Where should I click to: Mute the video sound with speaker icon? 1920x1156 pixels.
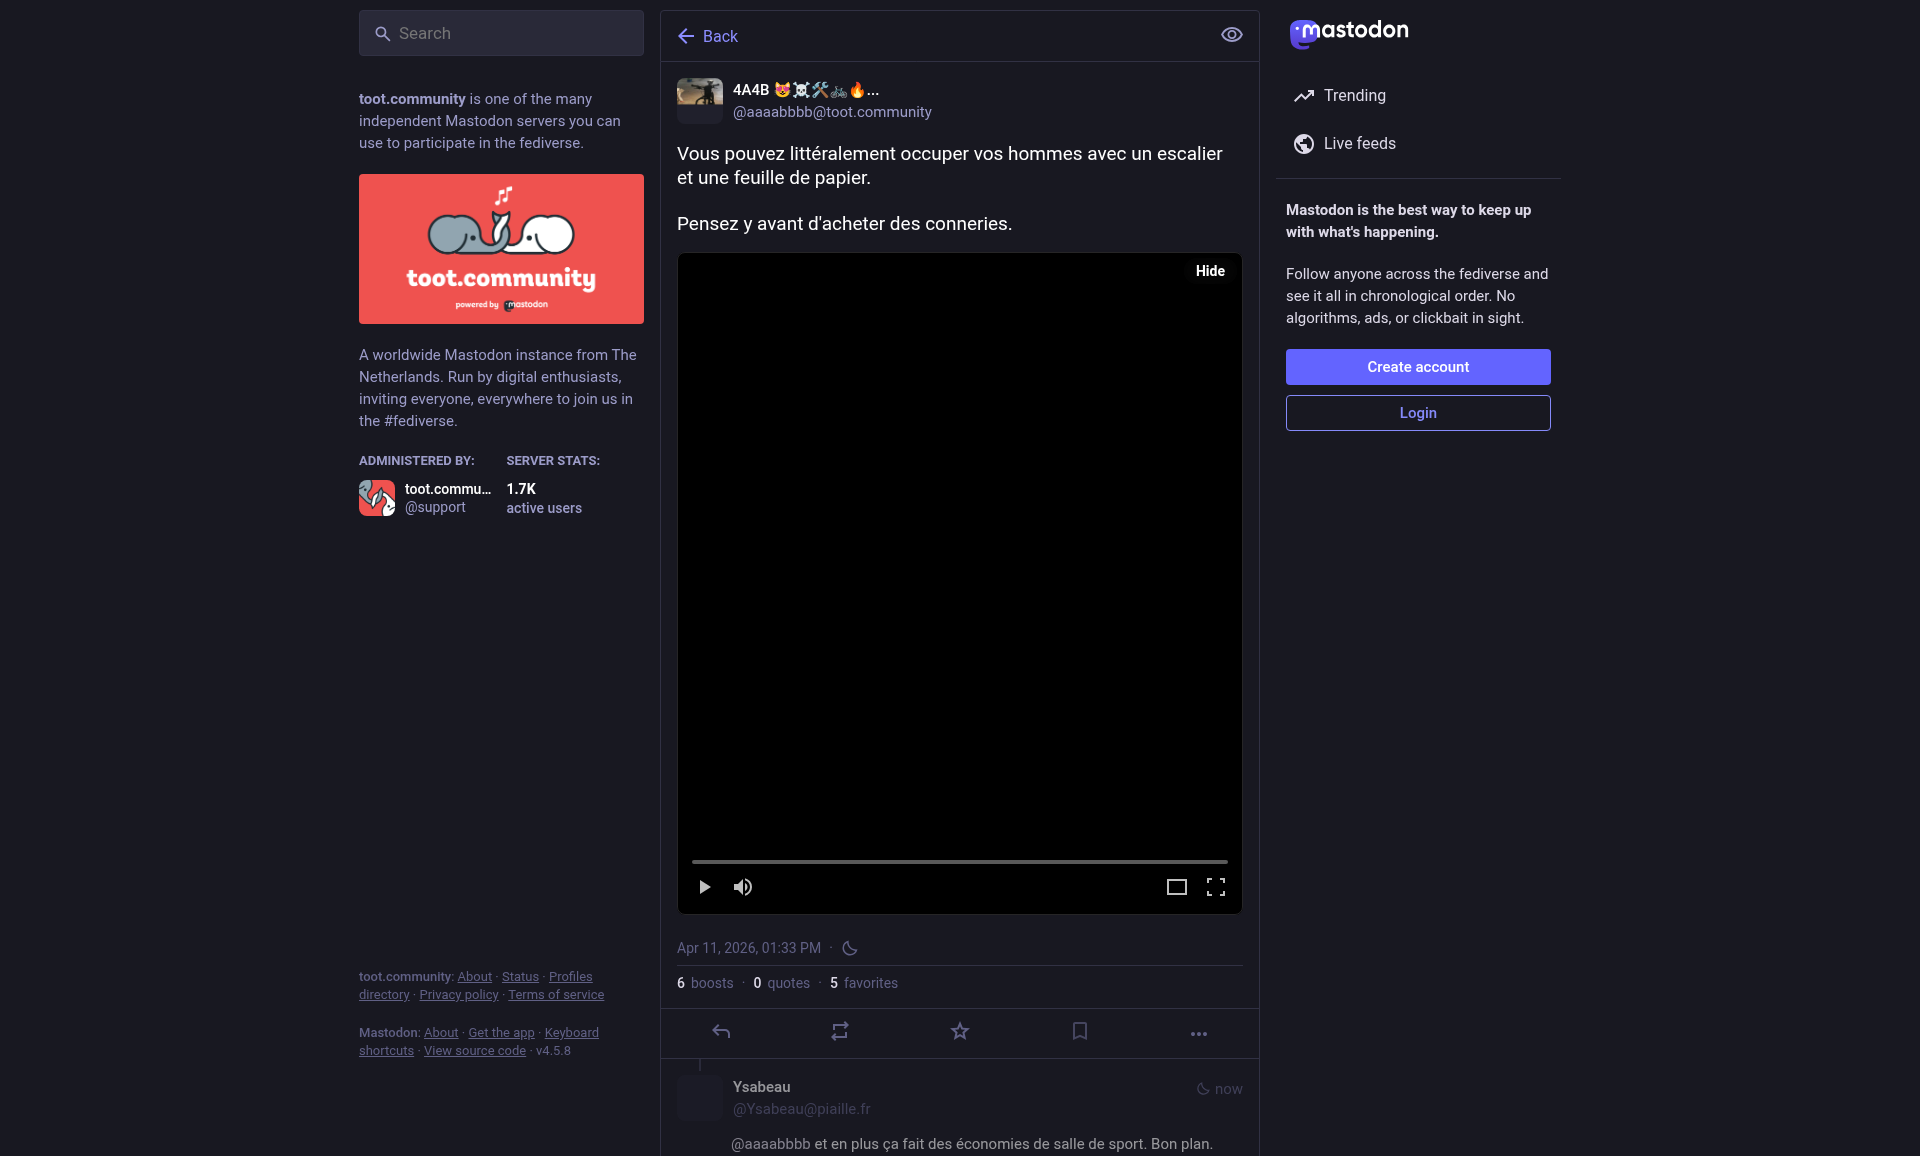tap(743, 887)
